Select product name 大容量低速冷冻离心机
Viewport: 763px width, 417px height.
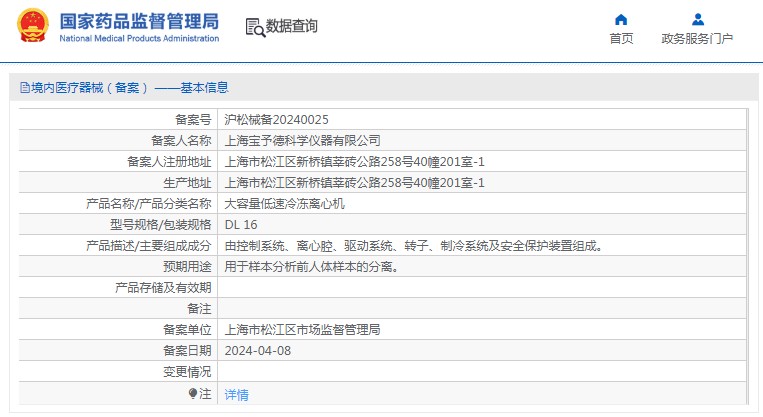(284, 204)
